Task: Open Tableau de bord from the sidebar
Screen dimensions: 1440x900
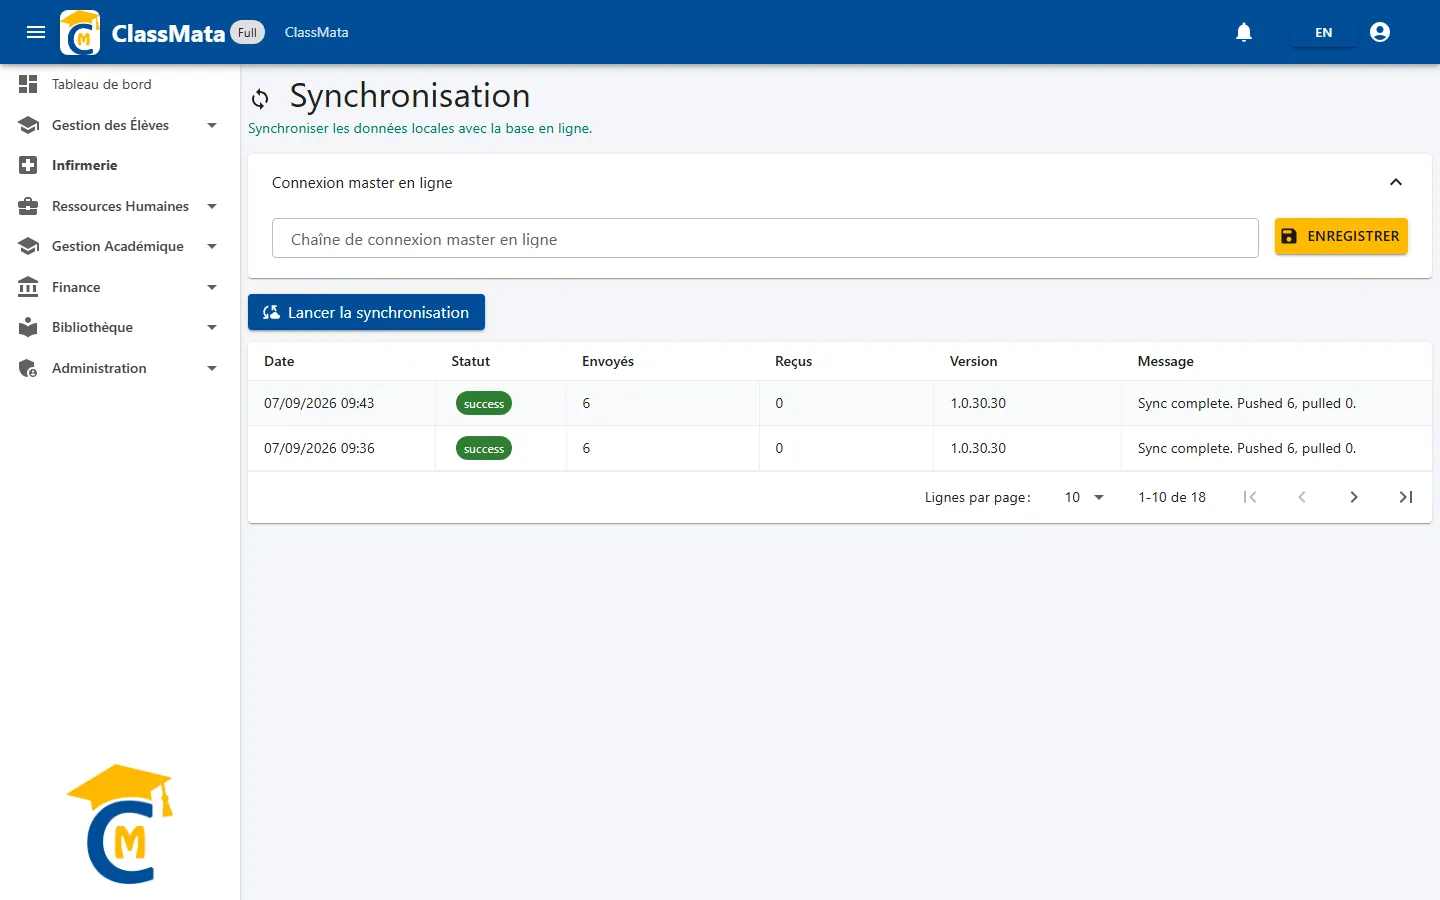Action: click(120, 84)
